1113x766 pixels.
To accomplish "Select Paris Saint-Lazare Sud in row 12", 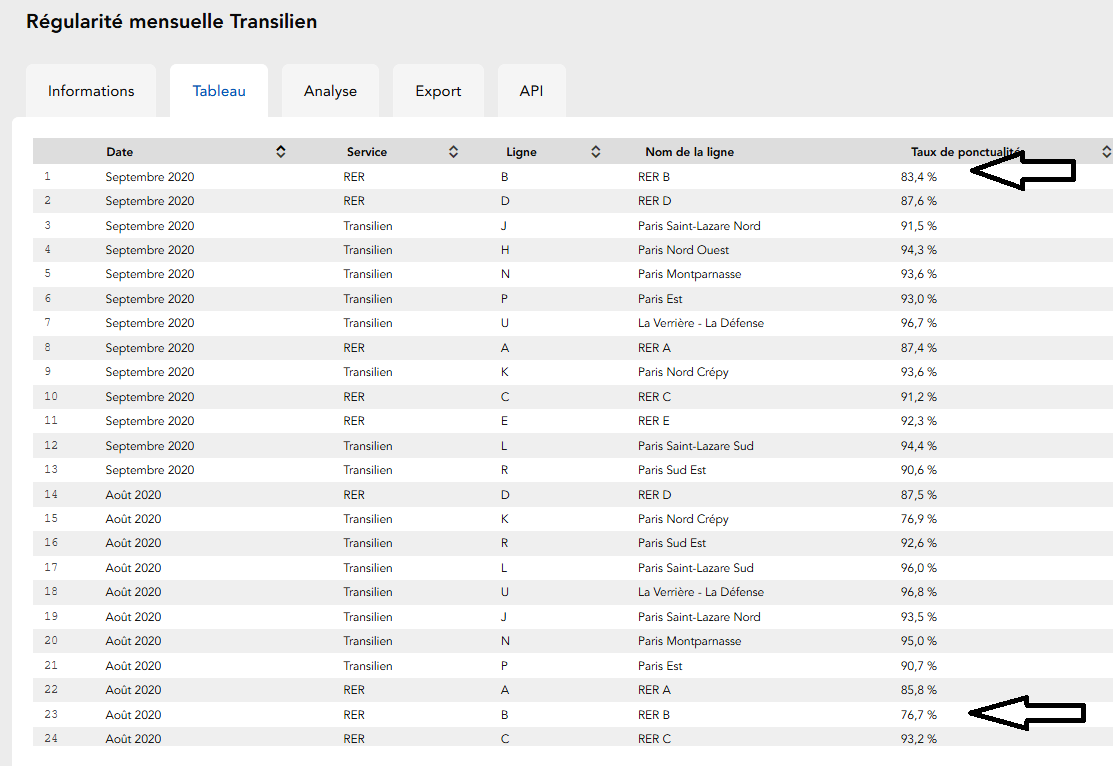I will 696,446.
